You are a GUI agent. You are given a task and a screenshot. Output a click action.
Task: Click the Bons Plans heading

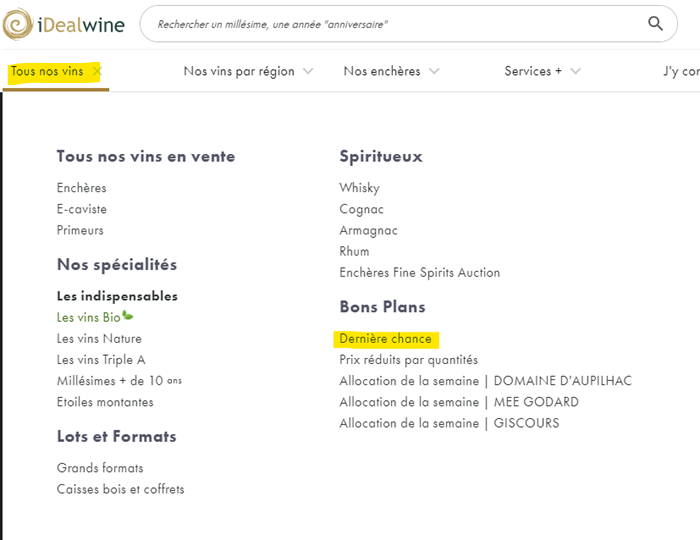click(x=383, y=307)
